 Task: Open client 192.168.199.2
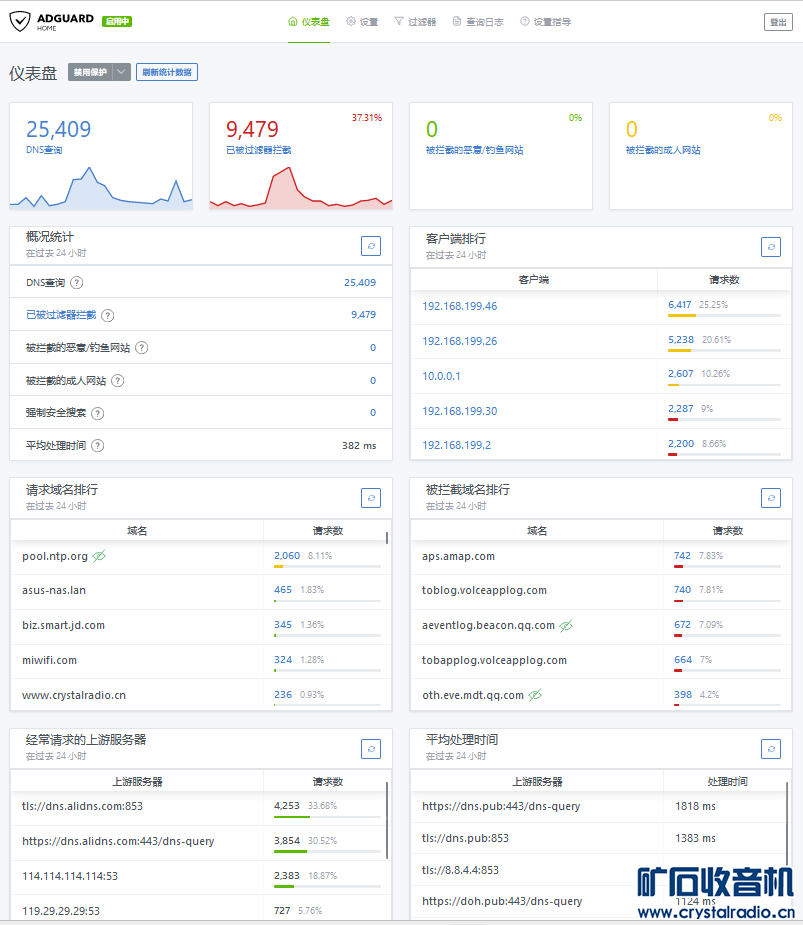pyautogui.click(x=457, y=445)
